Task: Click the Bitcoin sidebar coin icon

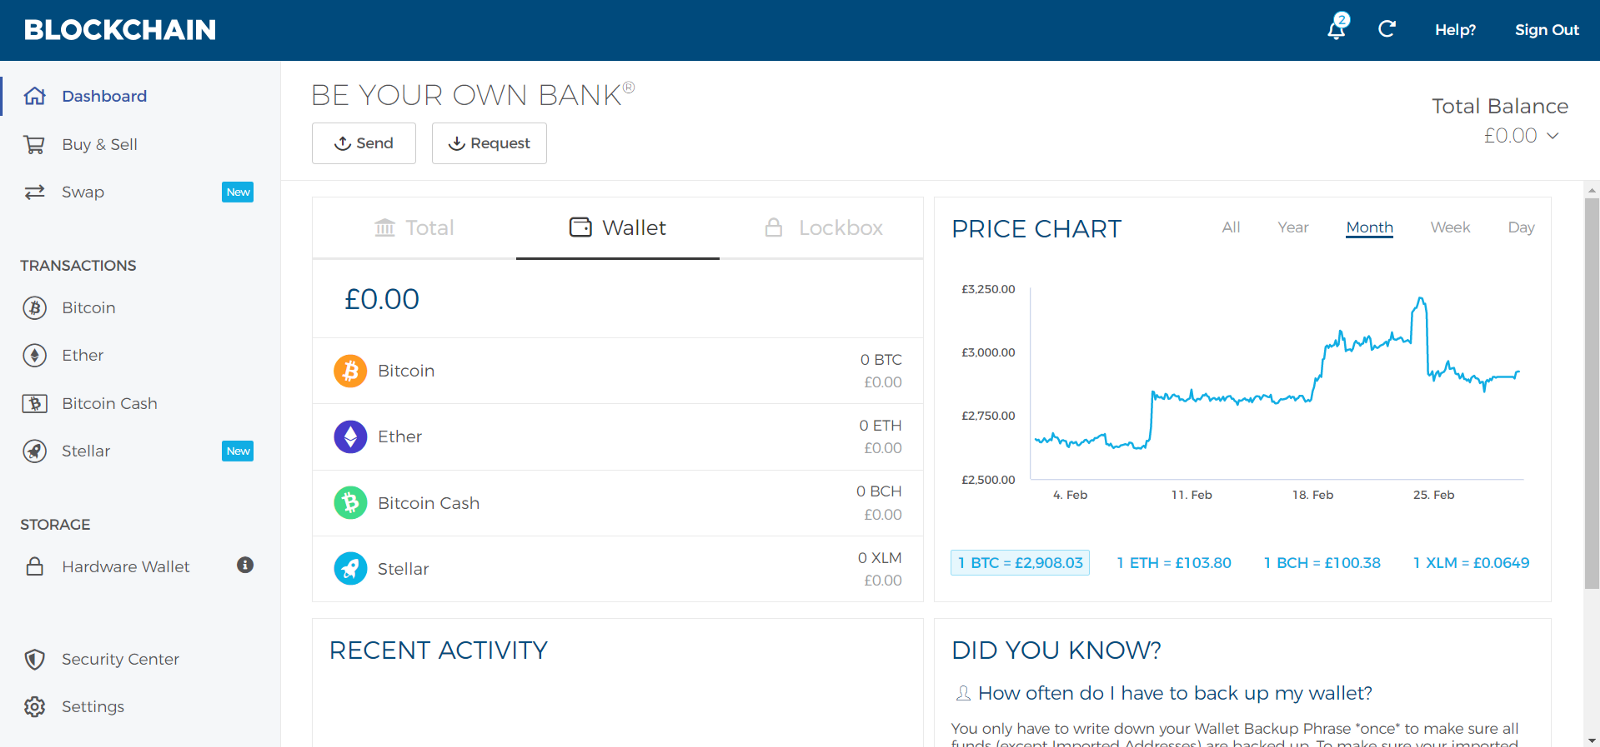Action: [x=35, y=308]
